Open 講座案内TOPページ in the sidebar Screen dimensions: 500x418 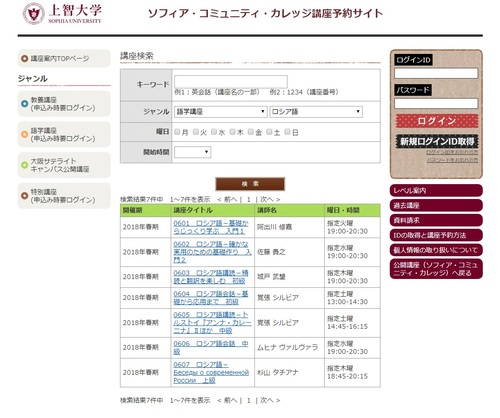click(x=64, y=58)
